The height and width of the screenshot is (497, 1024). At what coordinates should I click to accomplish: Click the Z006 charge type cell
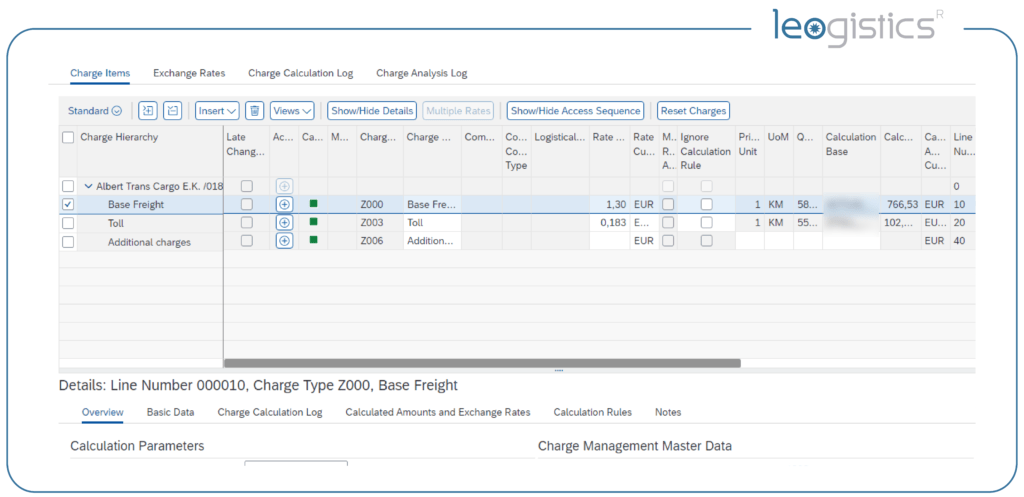pyautogui.click(x=379, y=241)
